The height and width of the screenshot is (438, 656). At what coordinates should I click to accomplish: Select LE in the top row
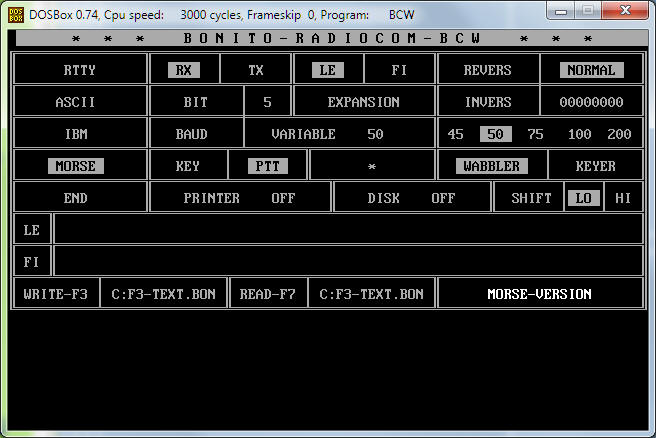click(328, 70)
